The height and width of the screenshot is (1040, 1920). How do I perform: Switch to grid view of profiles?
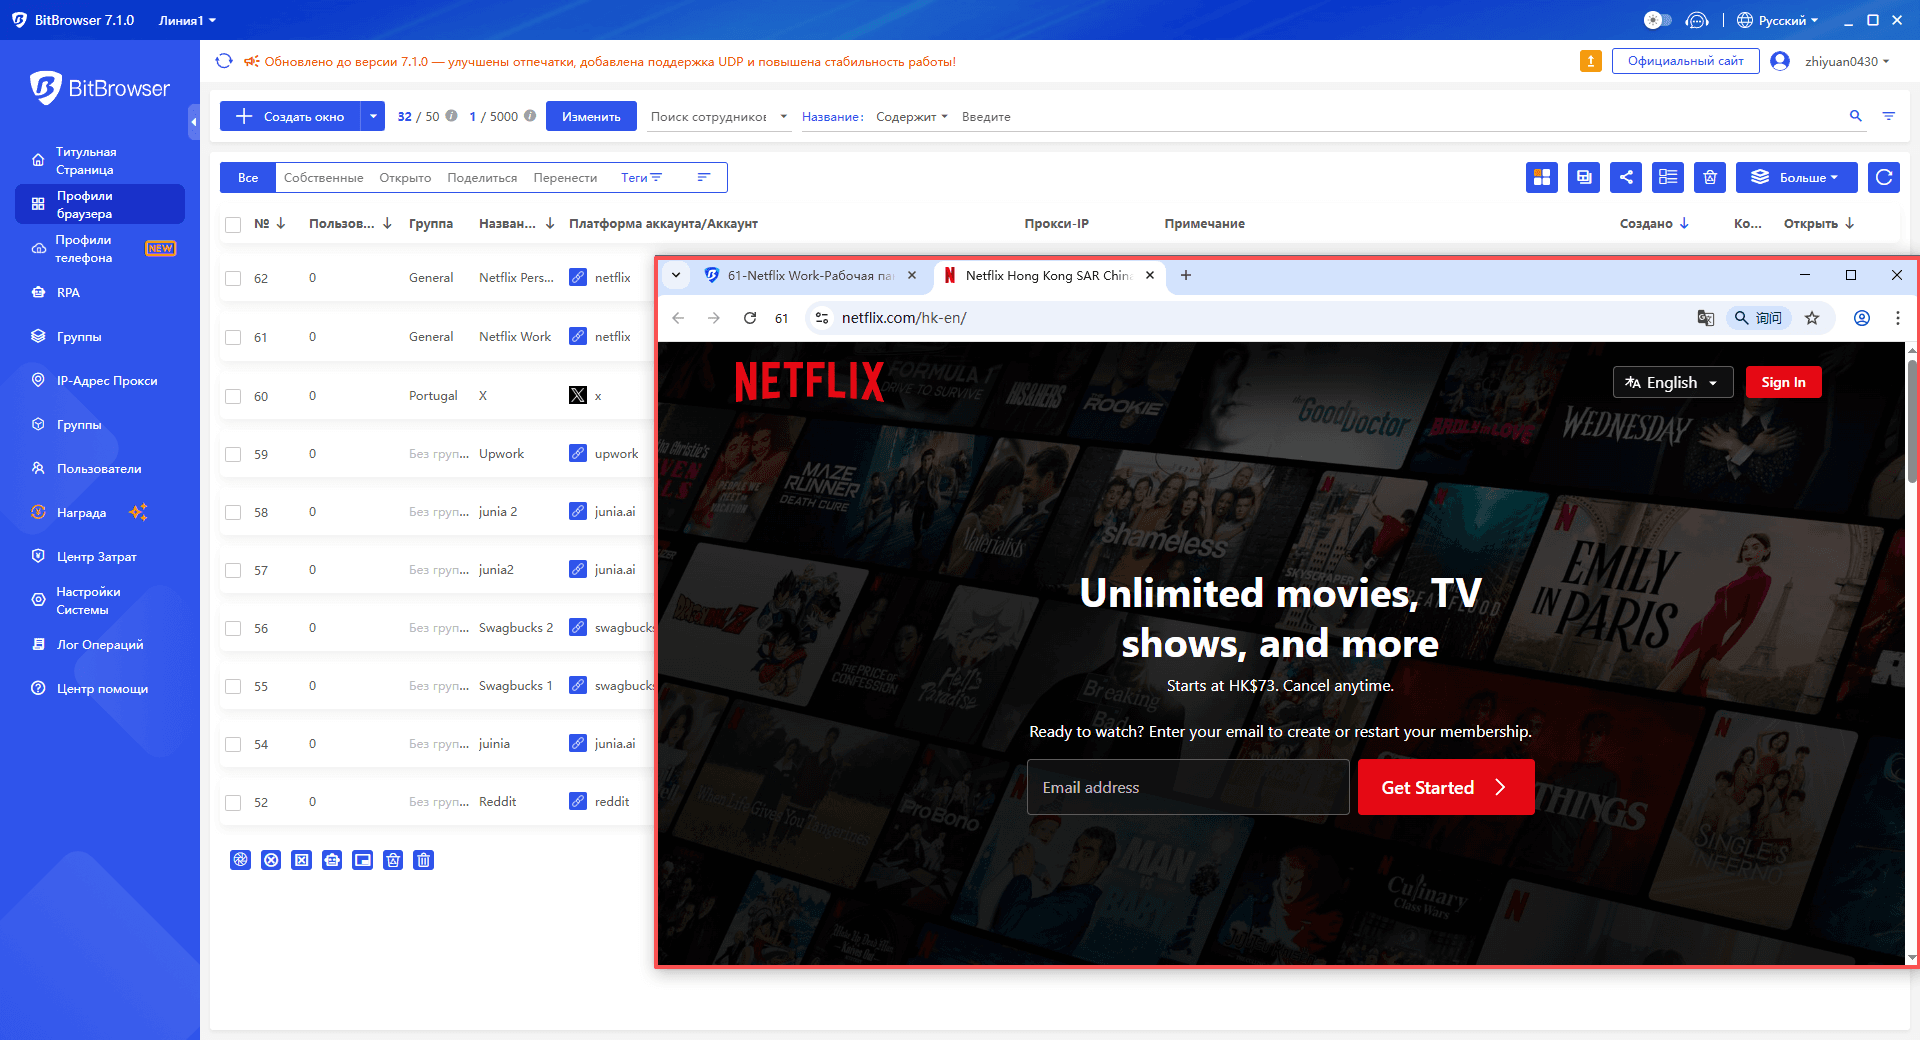[1542, 177]
